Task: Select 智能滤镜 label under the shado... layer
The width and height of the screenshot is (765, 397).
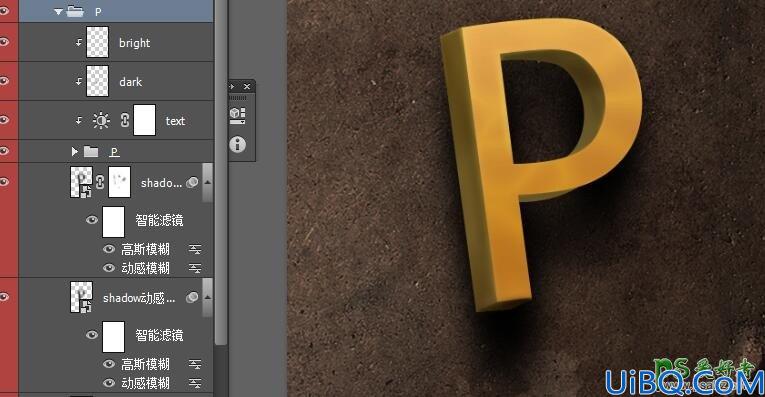Action: (x=160, y=220)
